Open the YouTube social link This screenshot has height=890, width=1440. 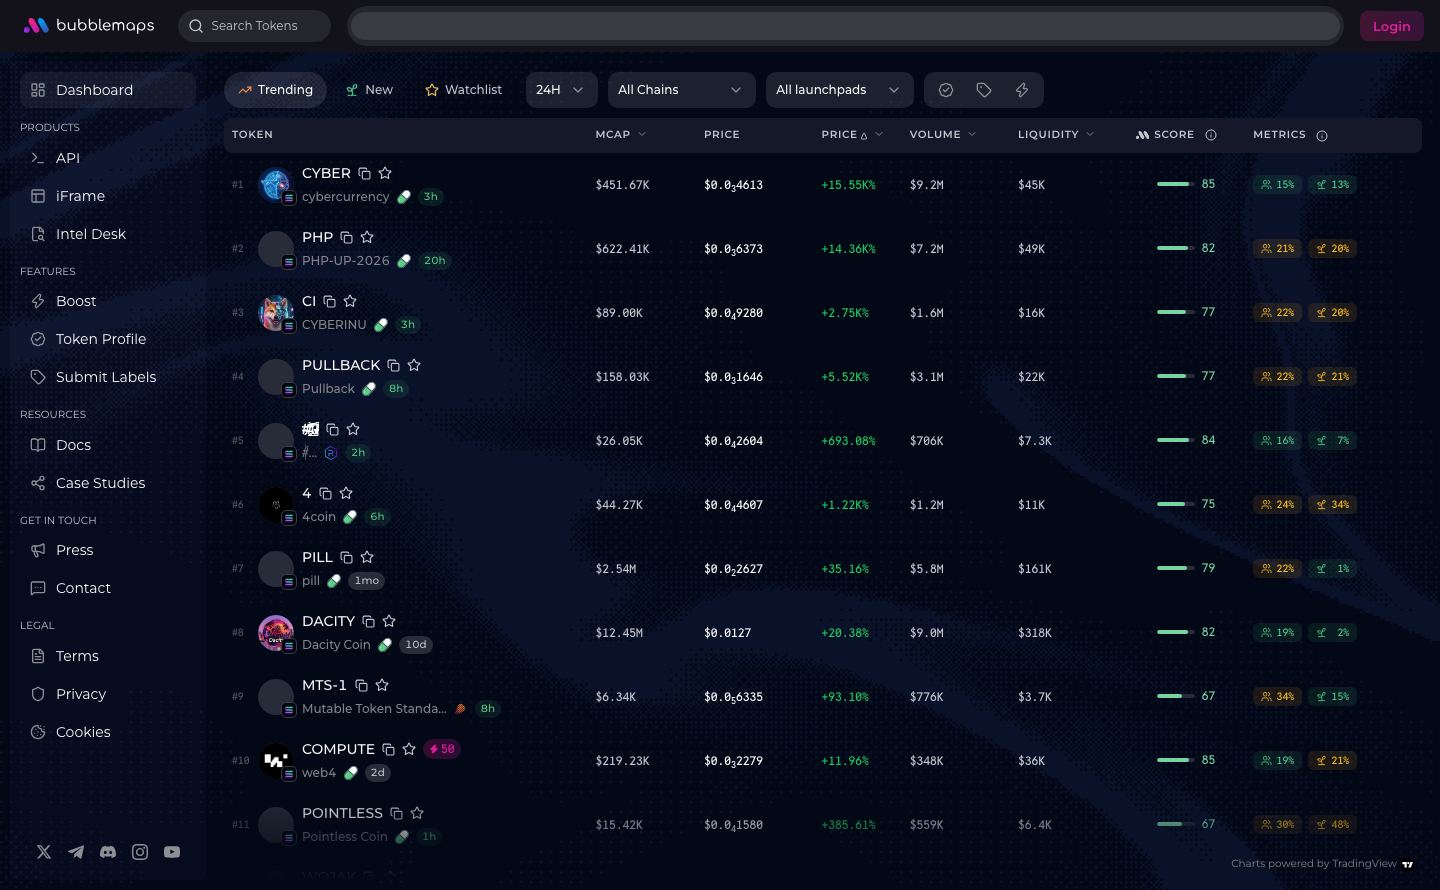(172, 852)
